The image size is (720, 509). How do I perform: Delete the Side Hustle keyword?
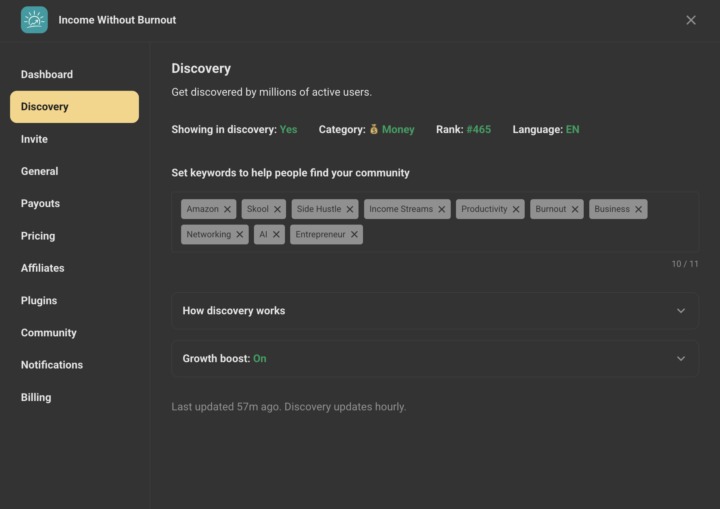(350, 209)
